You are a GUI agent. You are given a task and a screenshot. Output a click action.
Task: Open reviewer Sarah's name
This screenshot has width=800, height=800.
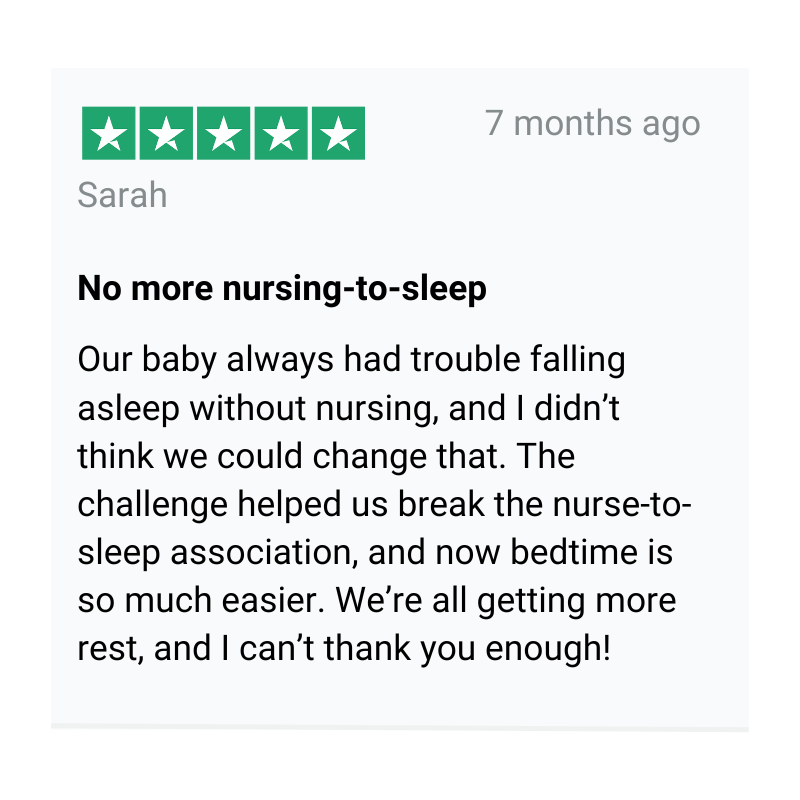pos(122,195)
